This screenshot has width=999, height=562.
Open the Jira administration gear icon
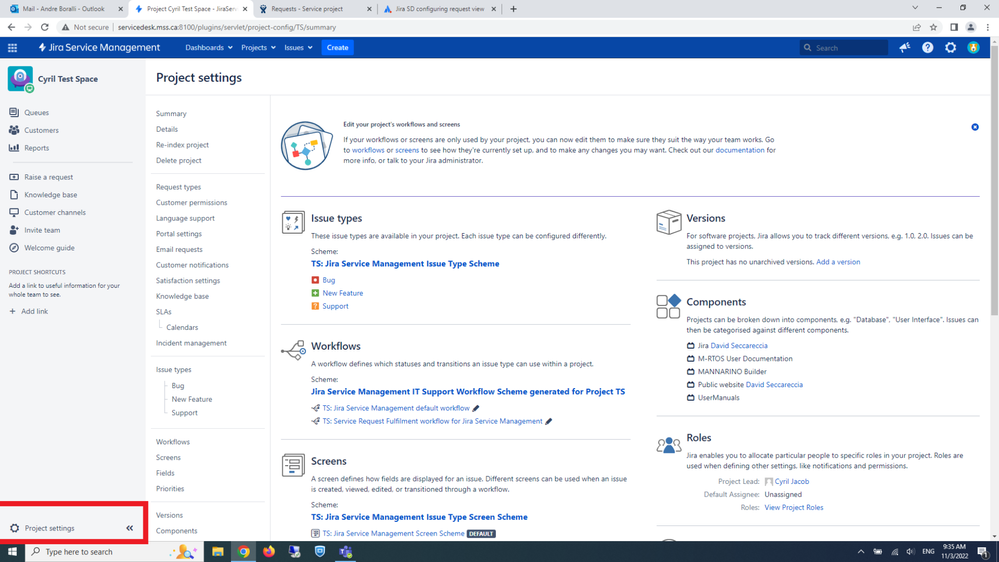coord(951,48)
